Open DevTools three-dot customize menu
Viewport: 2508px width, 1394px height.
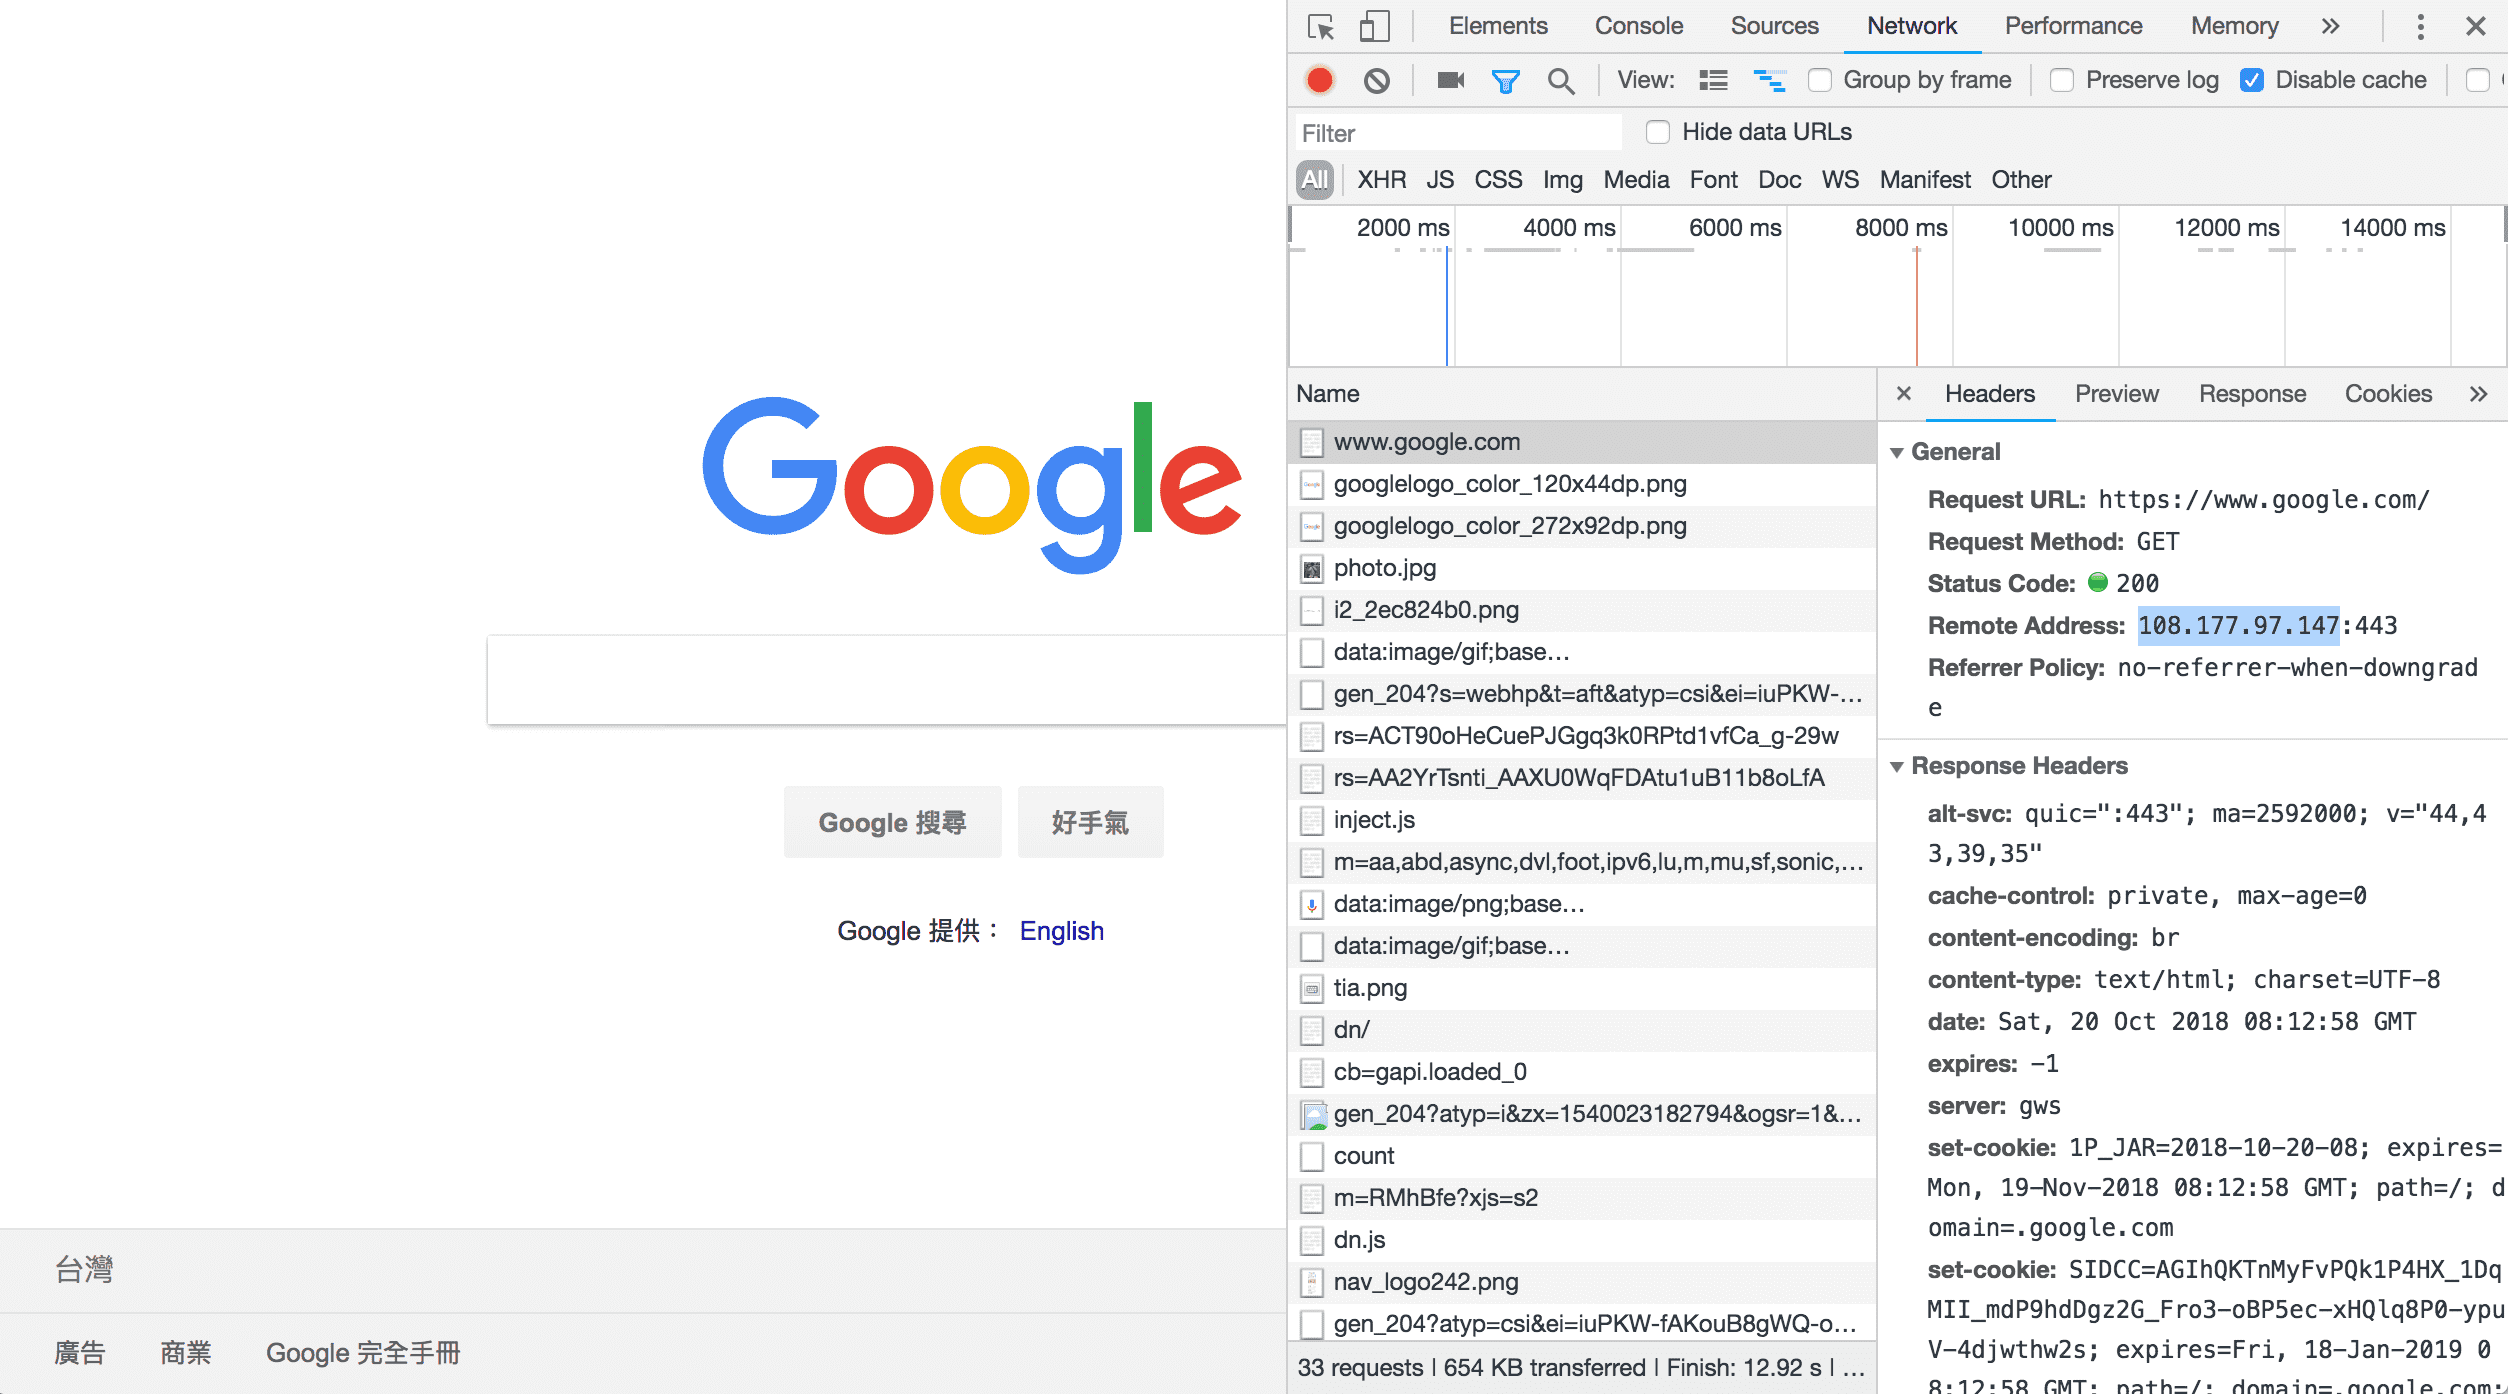click(x=2420, y=26)
